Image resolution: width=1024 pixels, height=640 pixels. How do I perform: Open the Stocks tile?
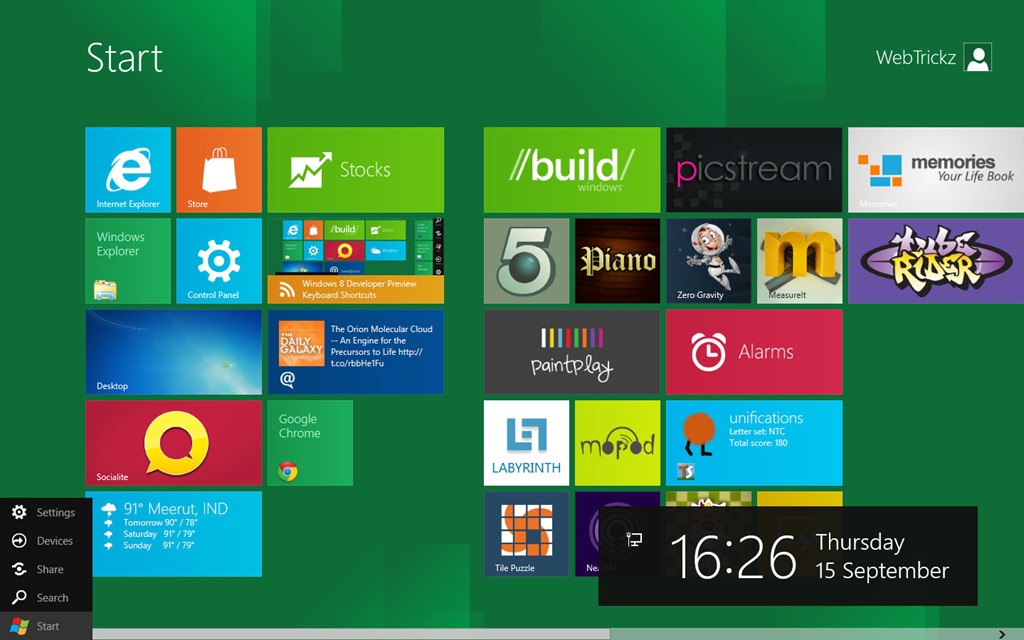coord(356,170)
